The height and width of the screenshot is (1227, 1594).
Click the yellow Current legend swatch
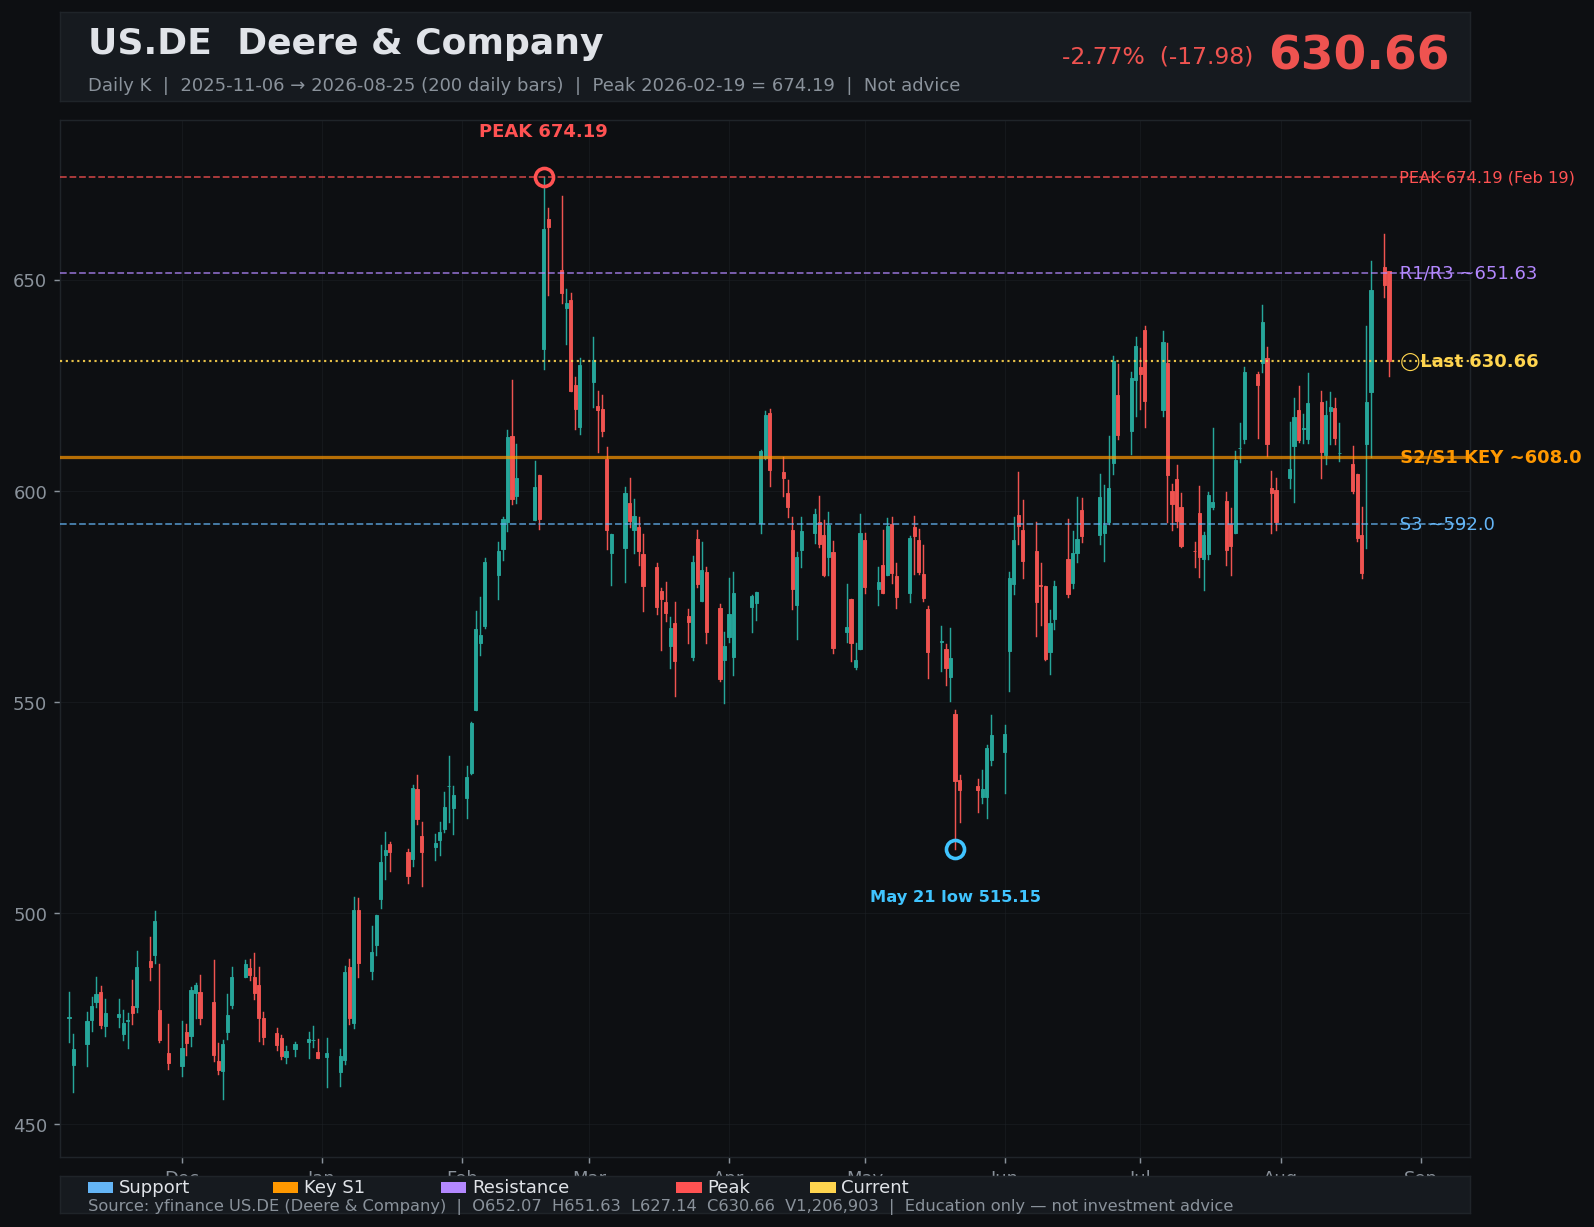[x=822, y=1187]
